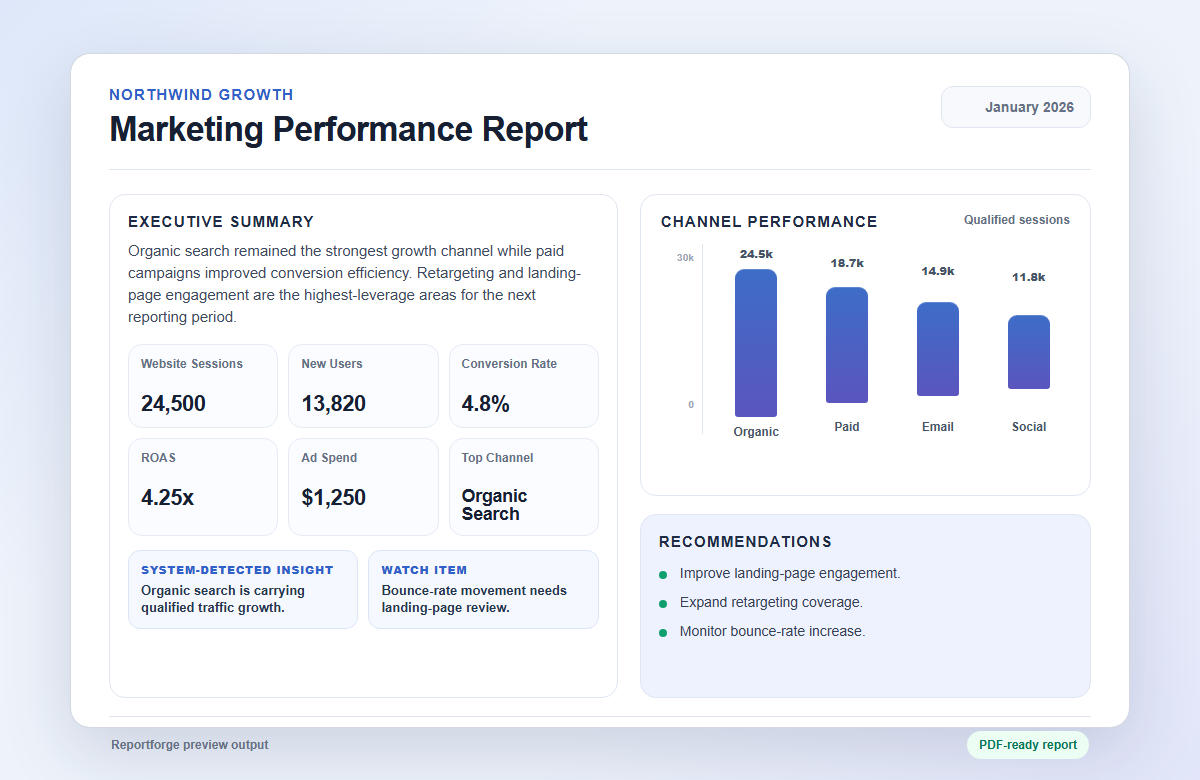This screenshot has height=780, width=1200.
Task: Click the Executive Summary heading
Action: pos(221,222)
